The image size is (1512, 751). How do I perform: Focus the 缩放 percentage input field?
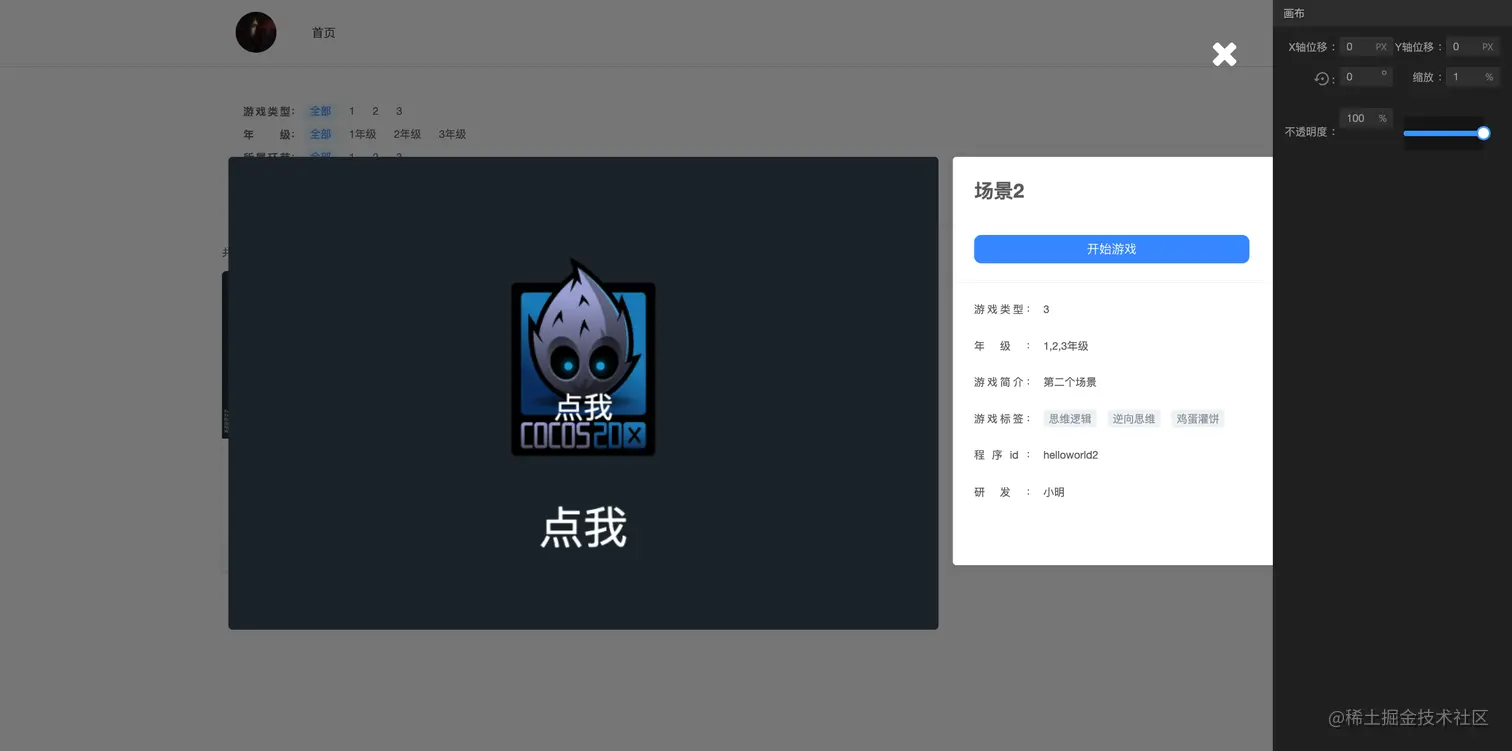pyautogui.click(x=1472, y=77)
